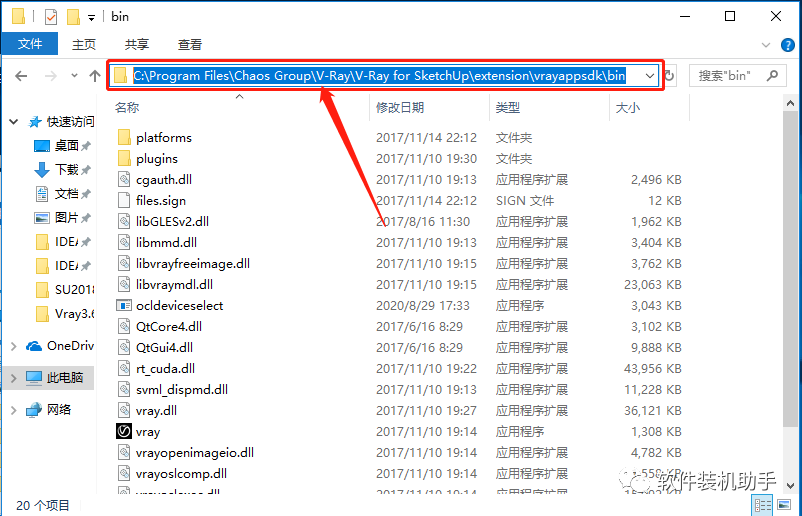Open 下载 in quick access
The height and width of the screenshot is (516, 802).
[x=67, y=170]
